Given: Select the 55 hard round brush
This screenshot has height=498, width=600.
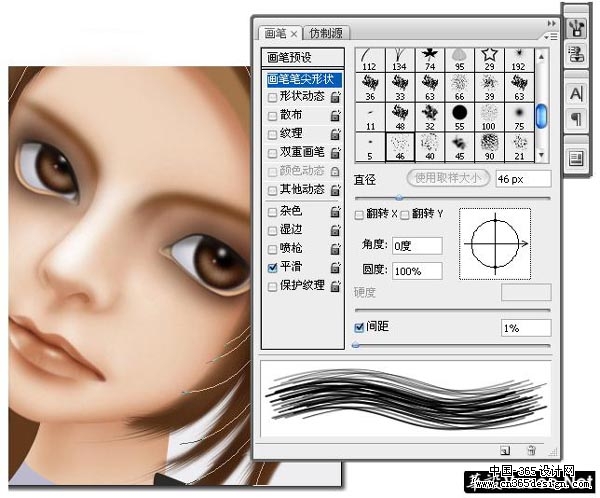Looking at the screenshot, I should click(459, 117).
